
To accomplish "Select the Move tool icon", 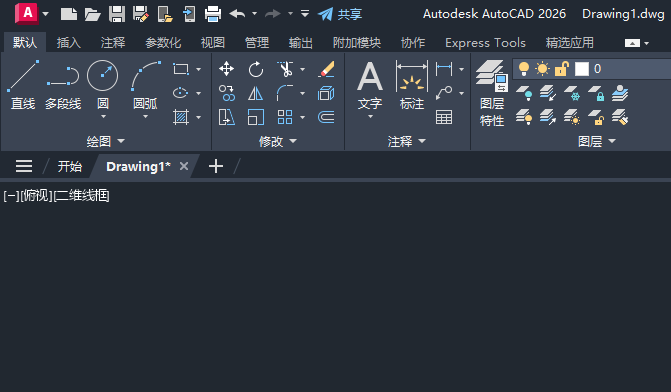I will 226,69.
